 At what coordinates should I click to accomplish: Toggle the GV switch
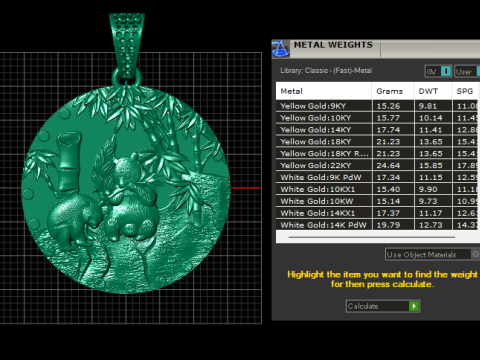tap(438, 71)
